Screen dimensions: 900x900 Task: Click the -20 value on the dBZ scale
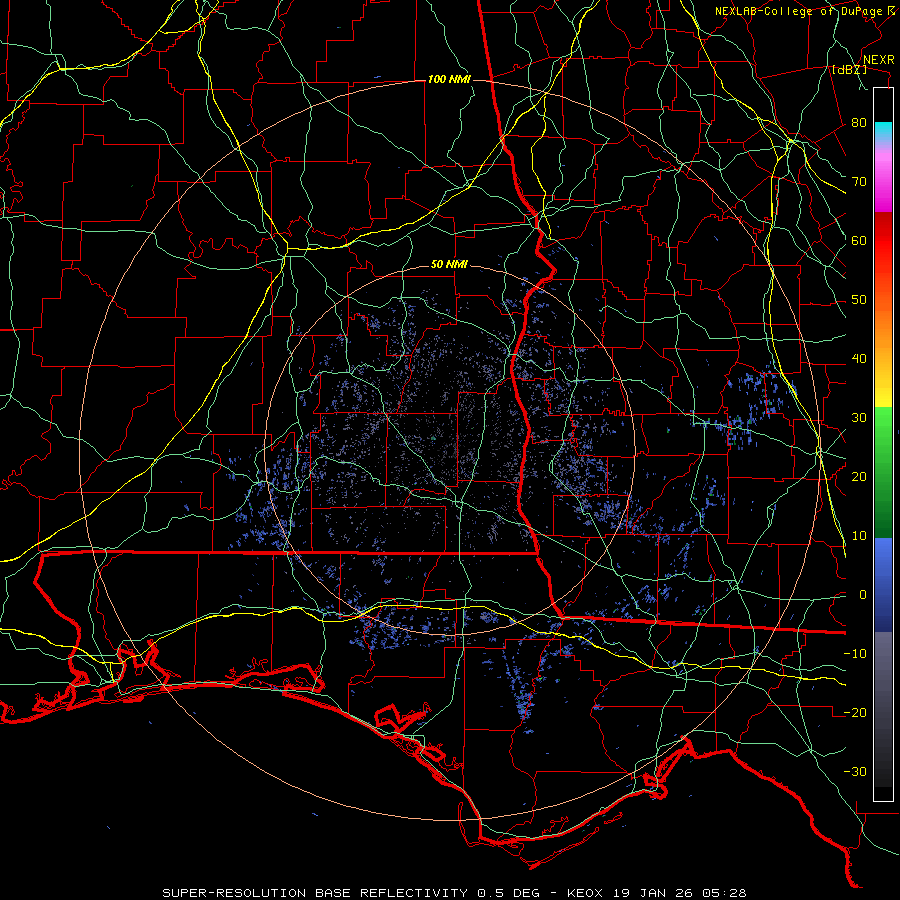[855, 712]
